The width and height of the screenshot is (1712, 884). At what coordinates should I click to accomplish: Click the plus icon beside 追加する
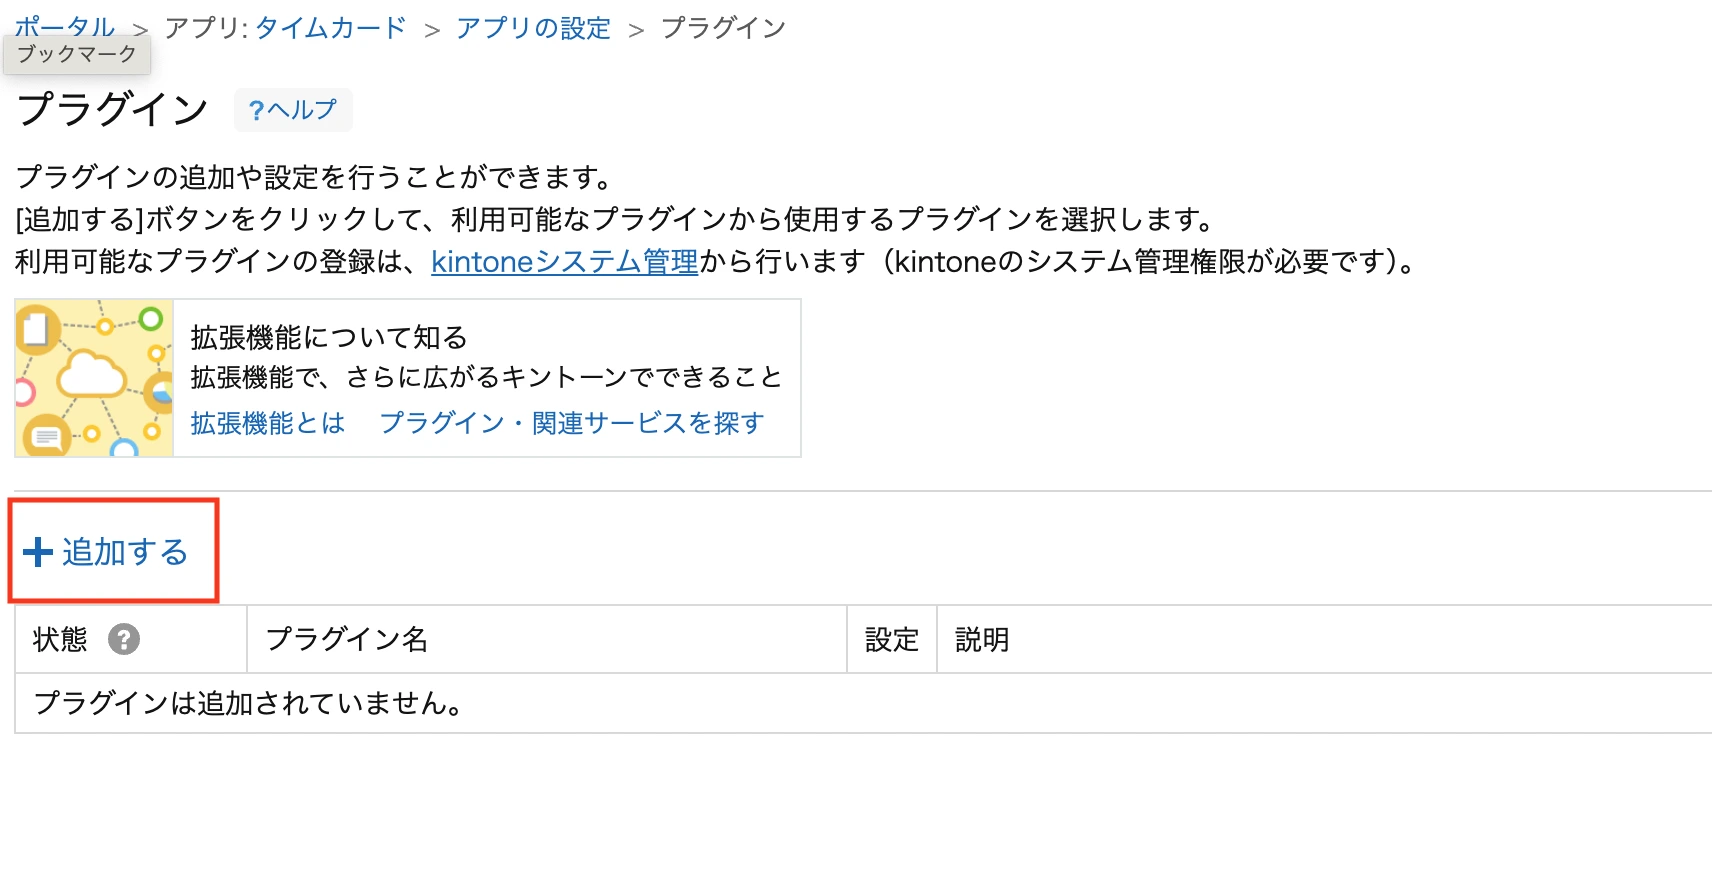click(38, 552)
